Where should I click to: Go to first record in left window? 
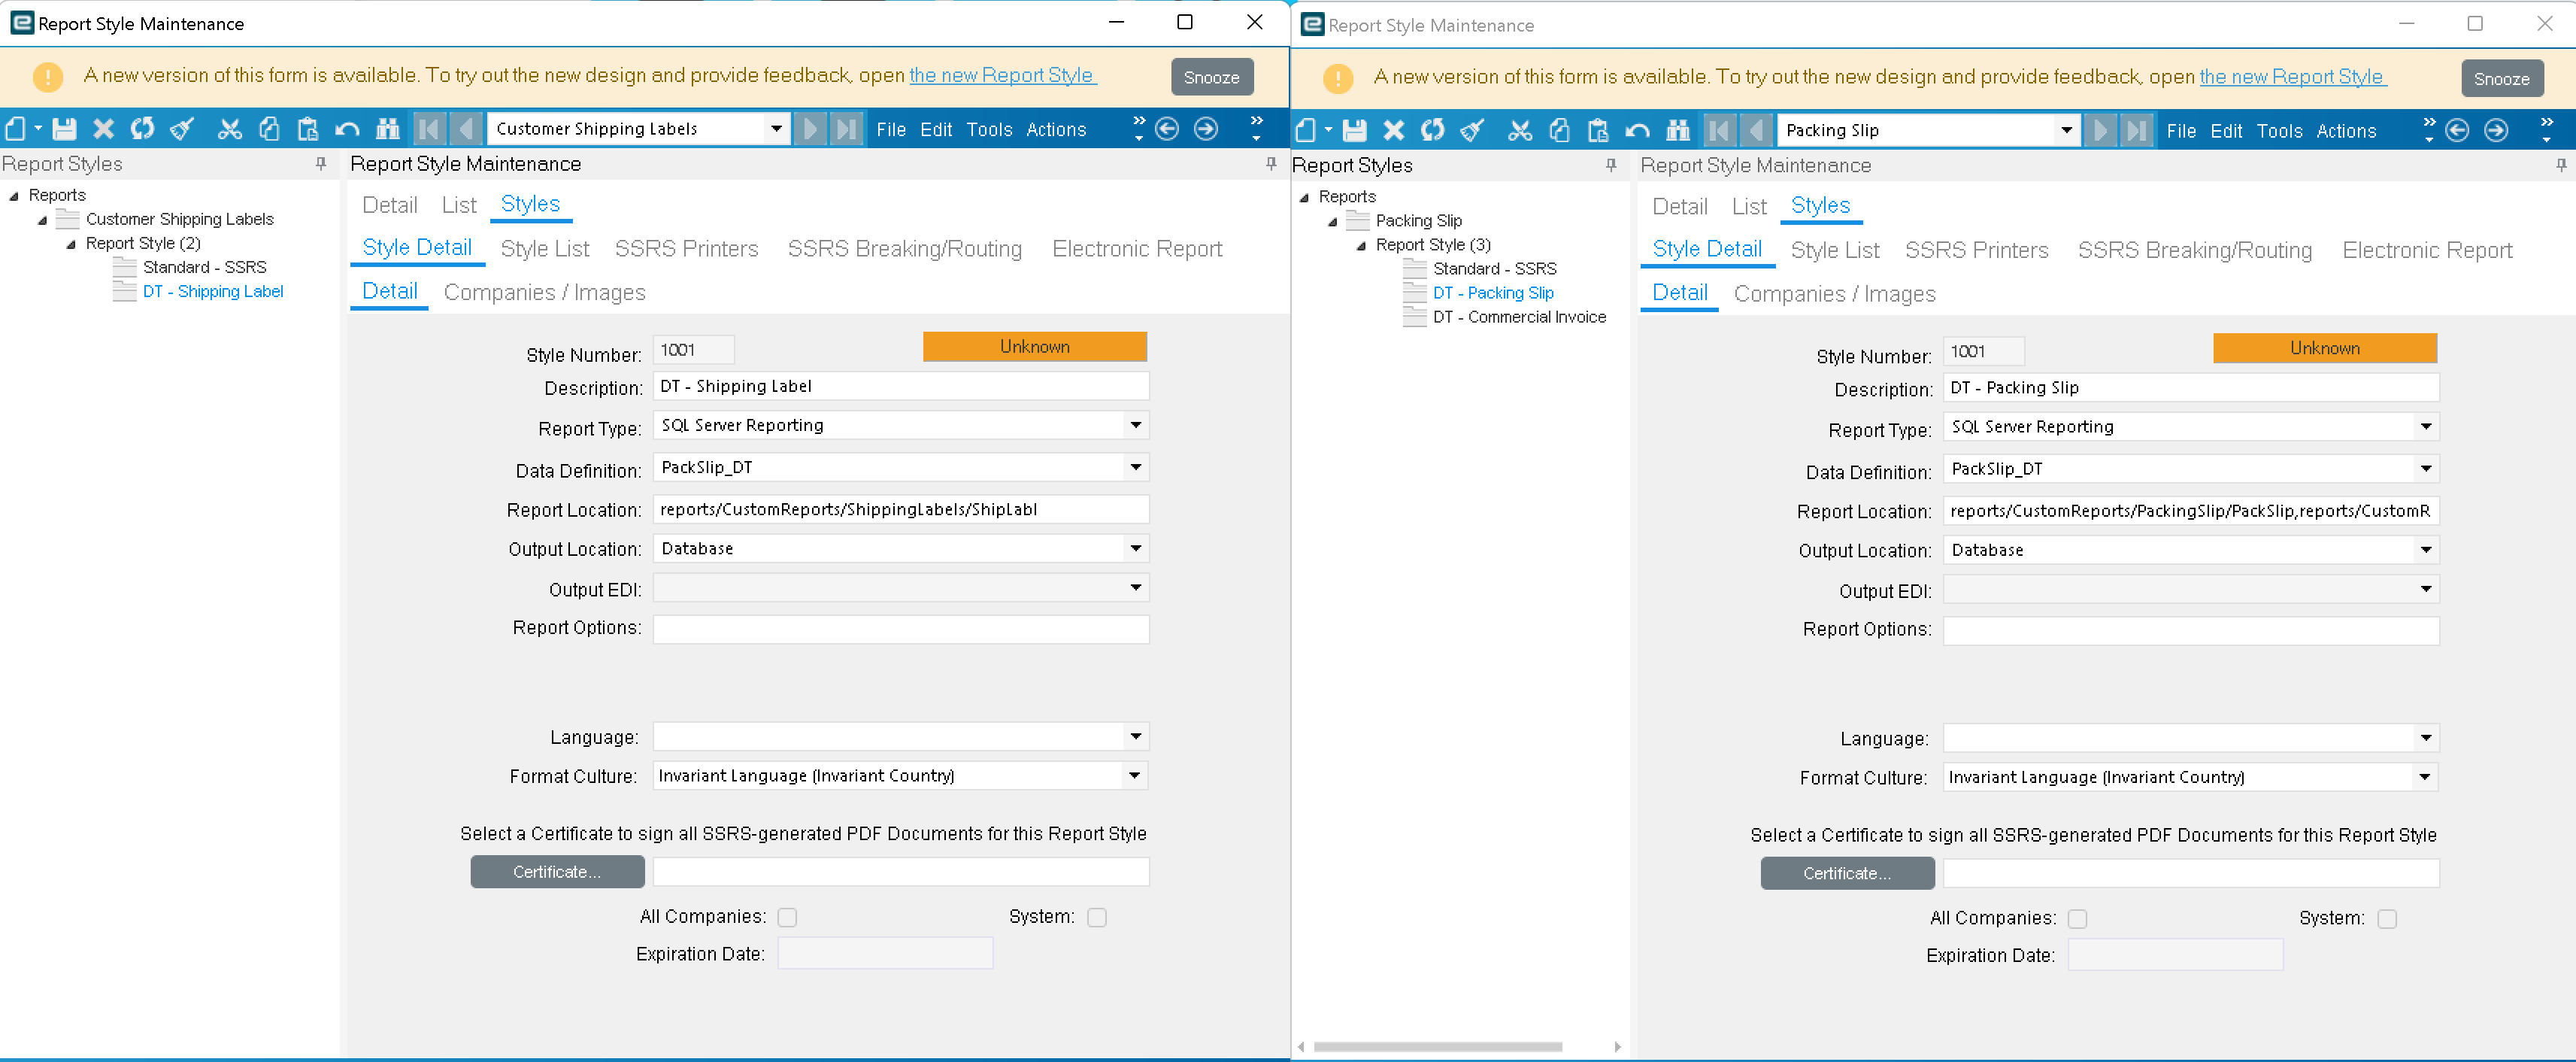point(429,129)
